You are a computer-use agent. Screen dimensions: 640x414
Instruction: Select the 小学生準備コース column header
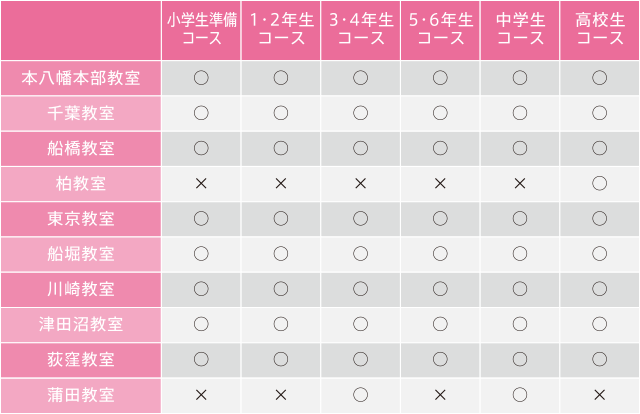(201, 30)
